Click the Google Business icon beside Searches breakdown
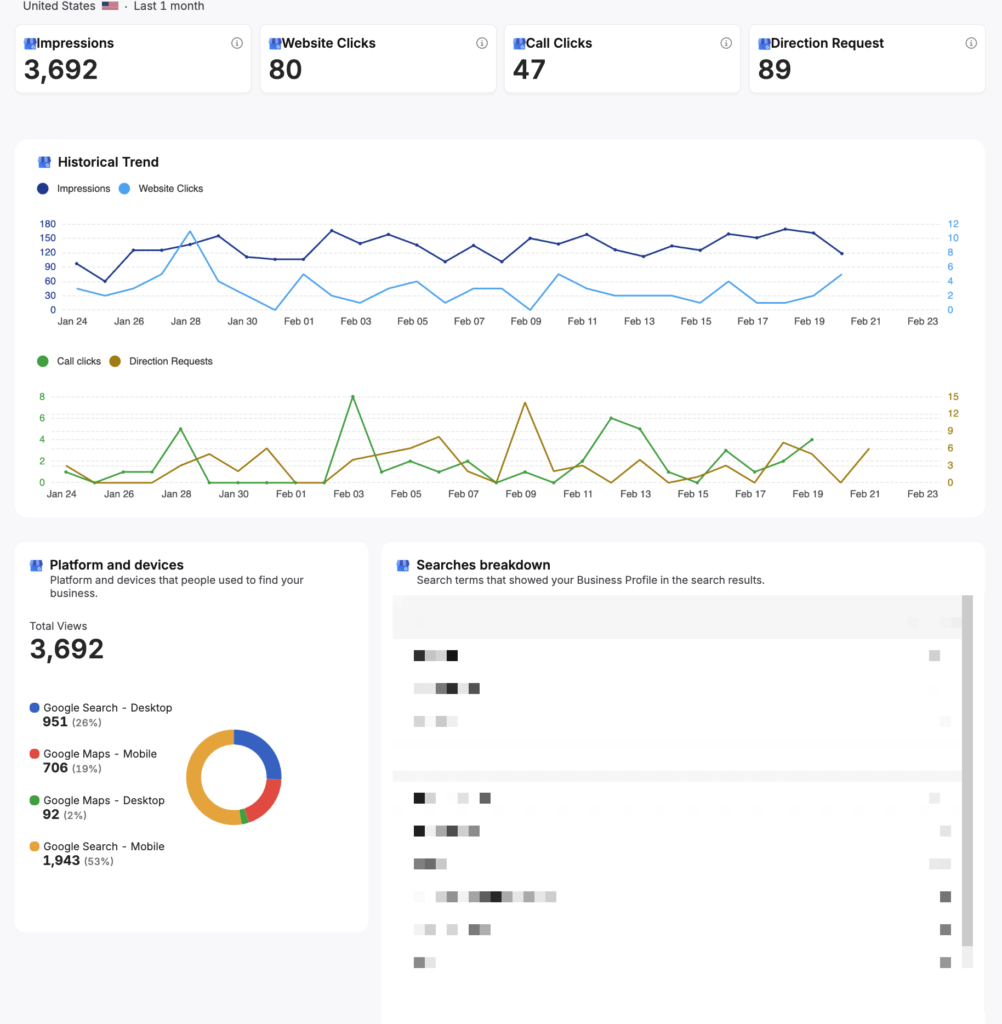1002x1024 pixels. pyautogui.click(x=403, y=565)
